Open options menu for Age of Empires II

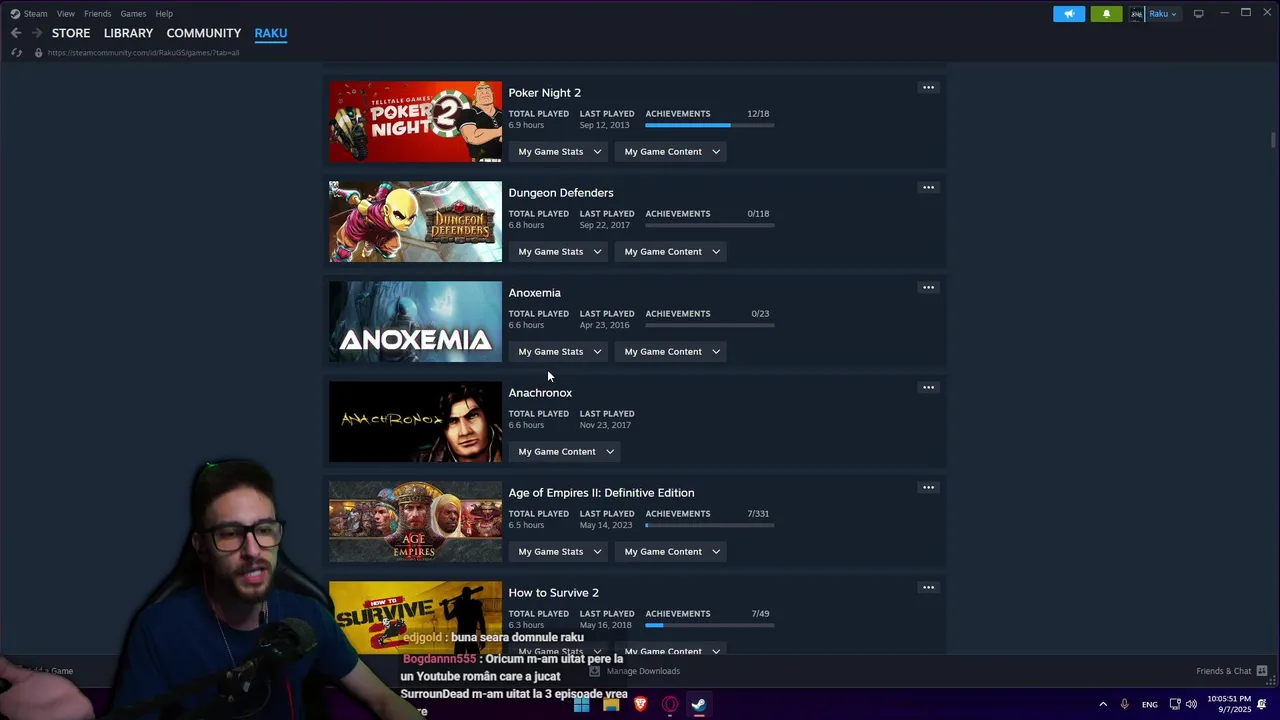coord(928,488)
